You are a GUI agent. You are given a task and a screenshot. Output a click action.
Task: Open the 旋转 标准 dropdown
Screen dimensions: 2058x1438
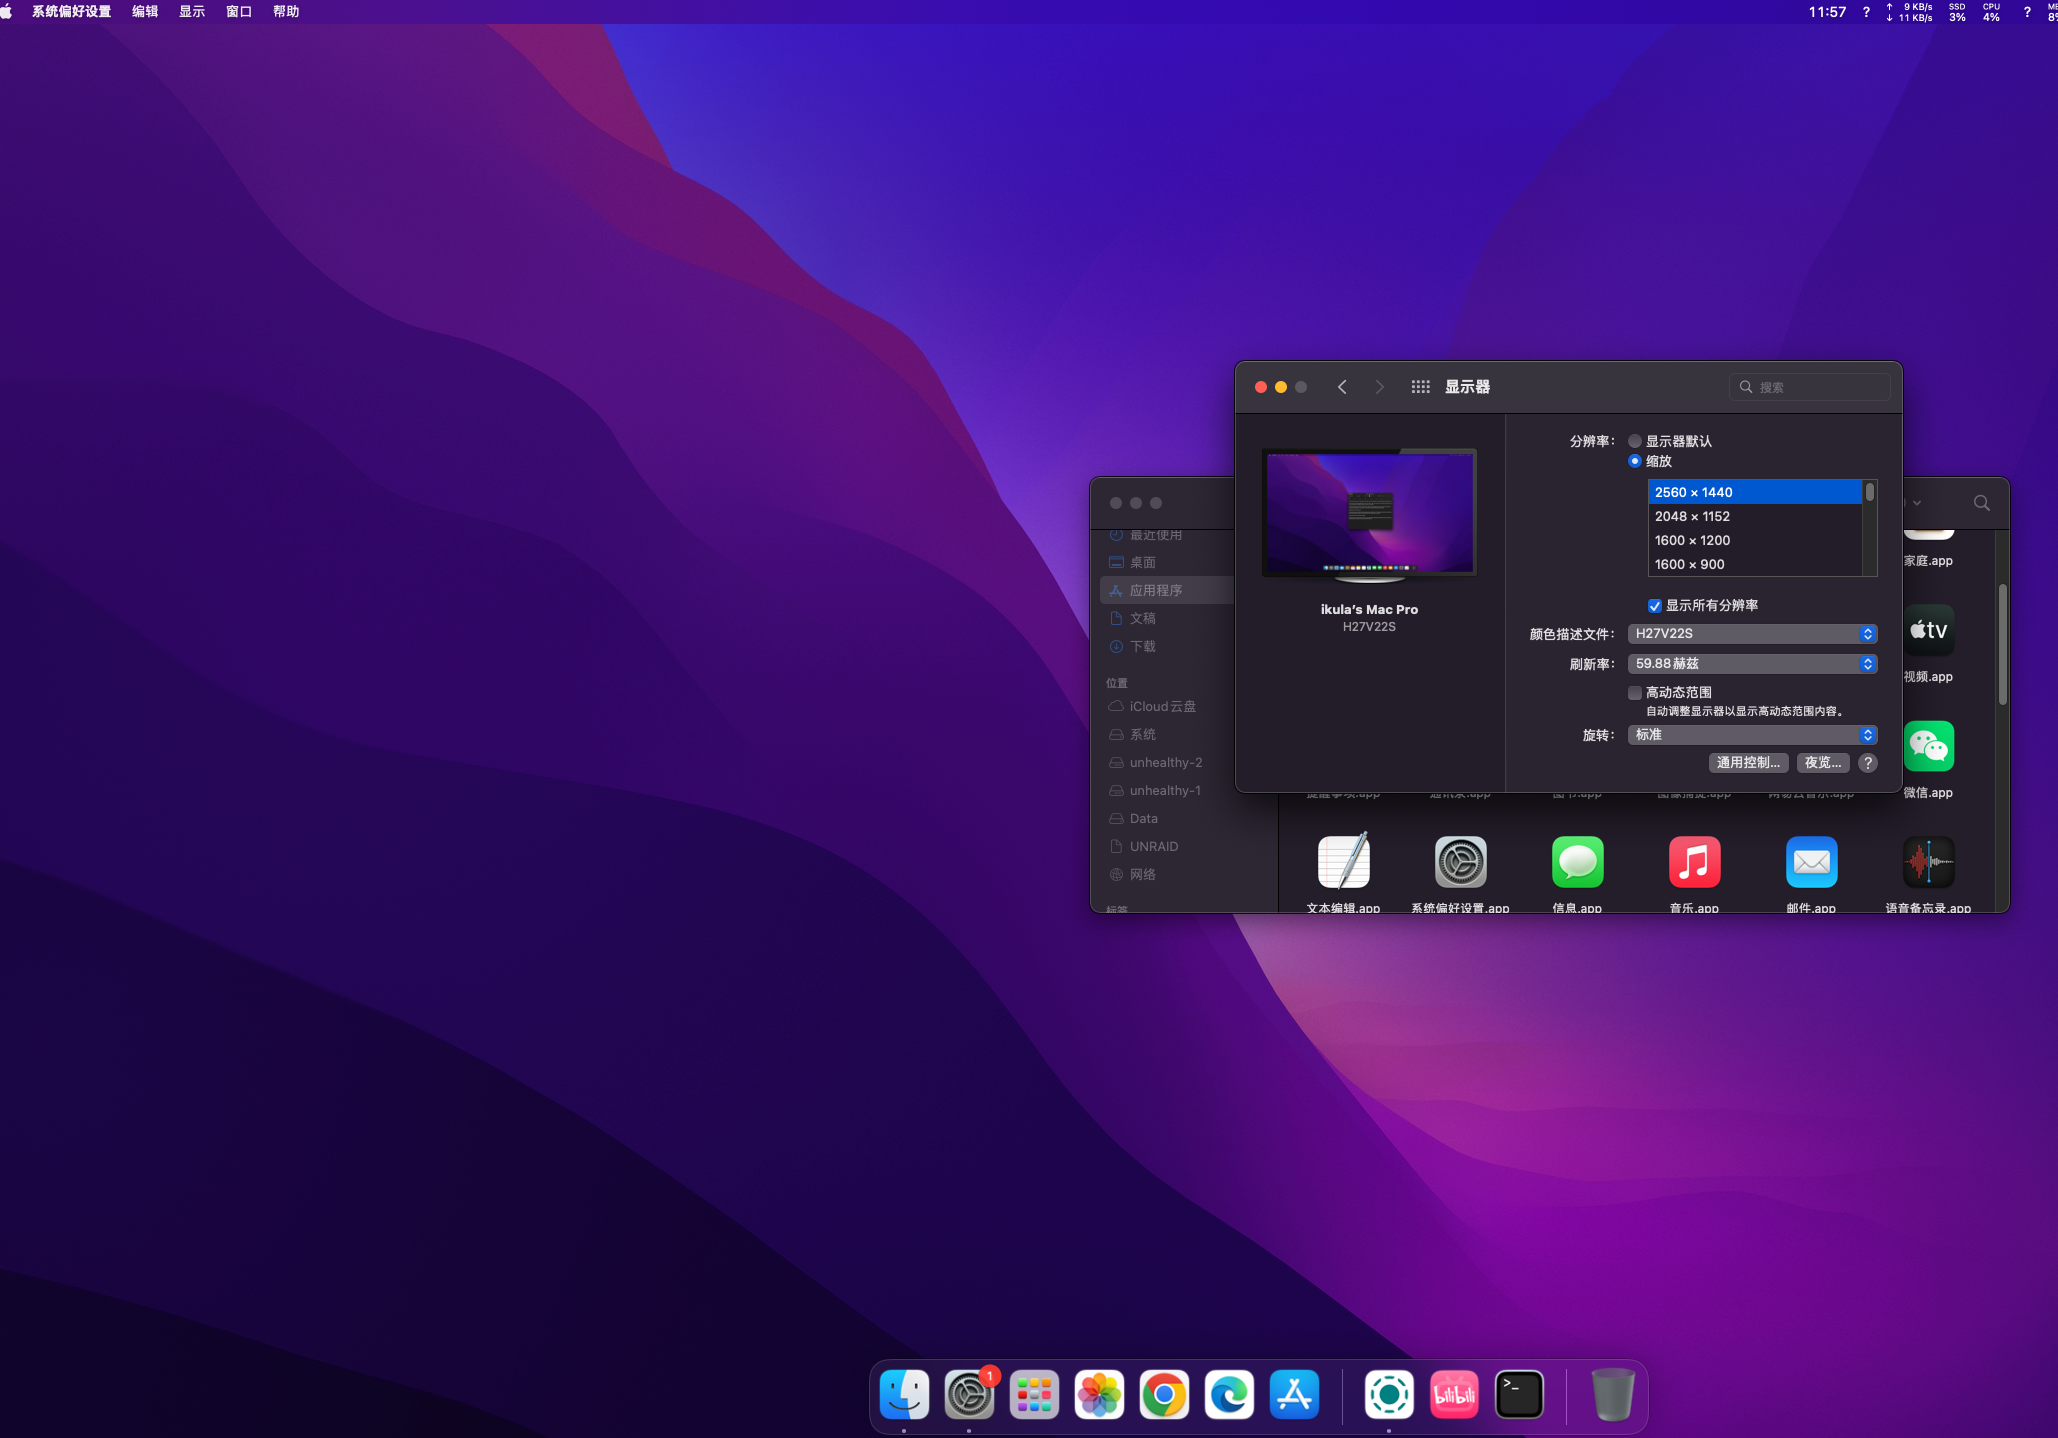coord(1752,735)
